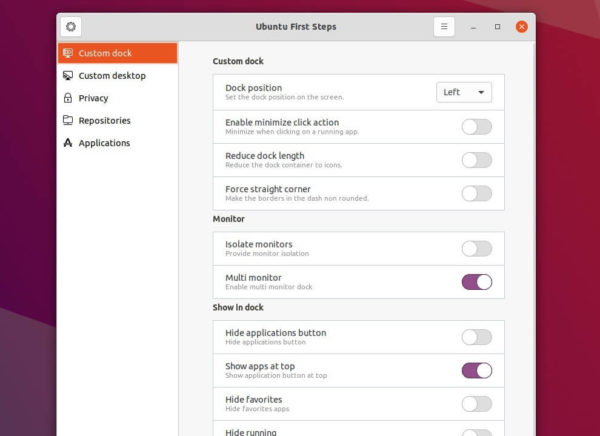Enable minimize click action toggle

click(476, 127)
